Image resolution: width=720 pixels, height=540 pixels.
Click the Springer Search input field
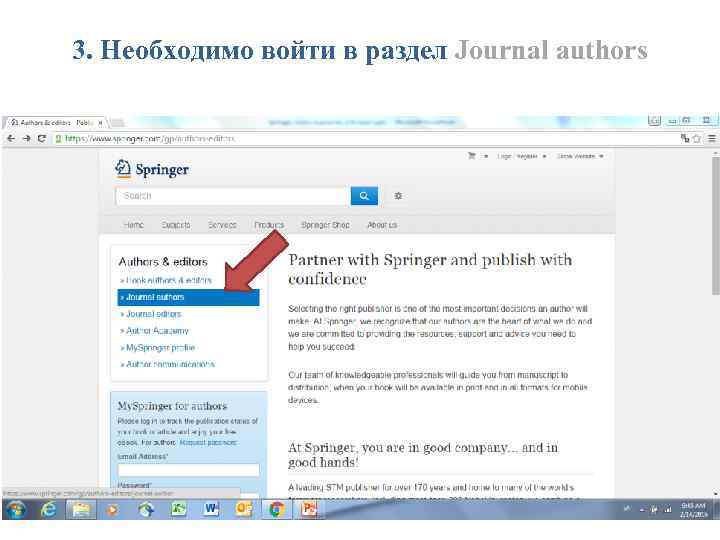(x=233, y=196)
